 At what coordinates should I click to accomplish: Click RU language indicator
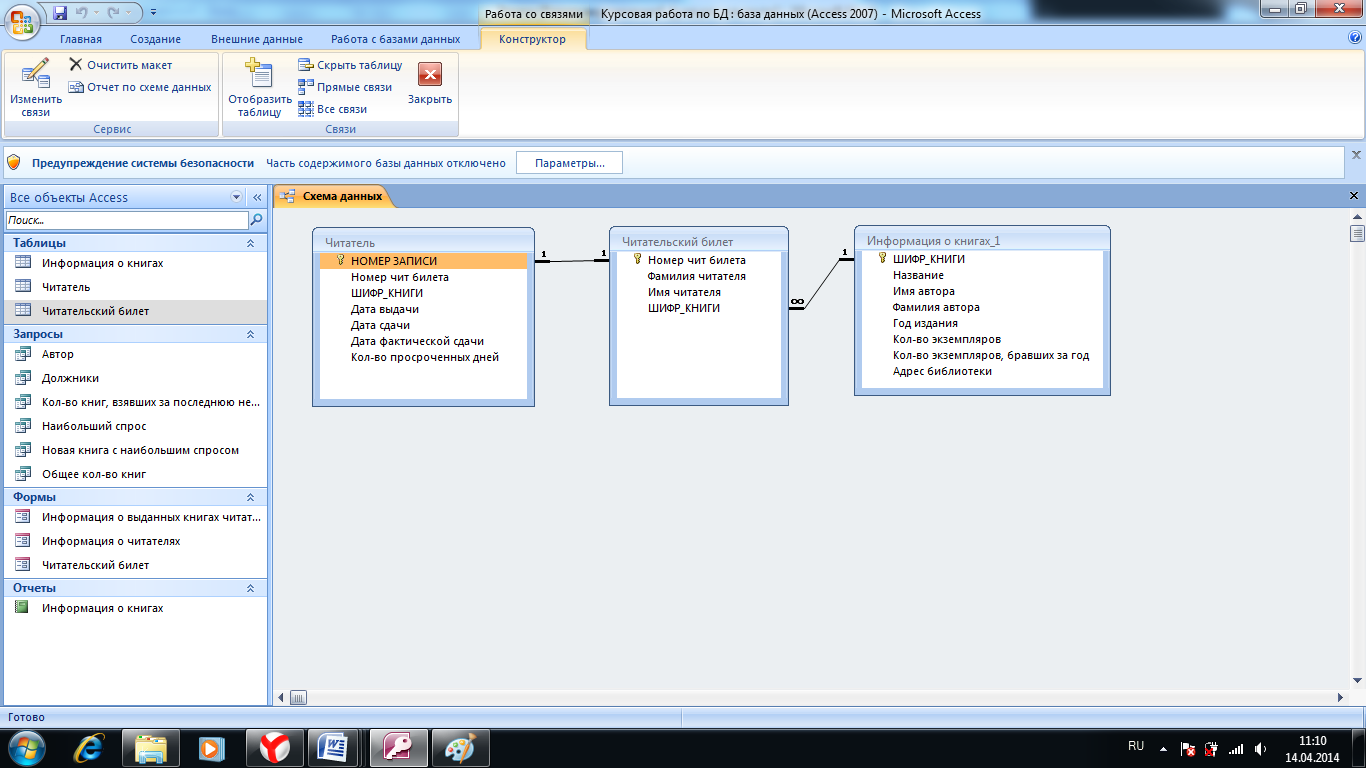(x=1136, y=746)
